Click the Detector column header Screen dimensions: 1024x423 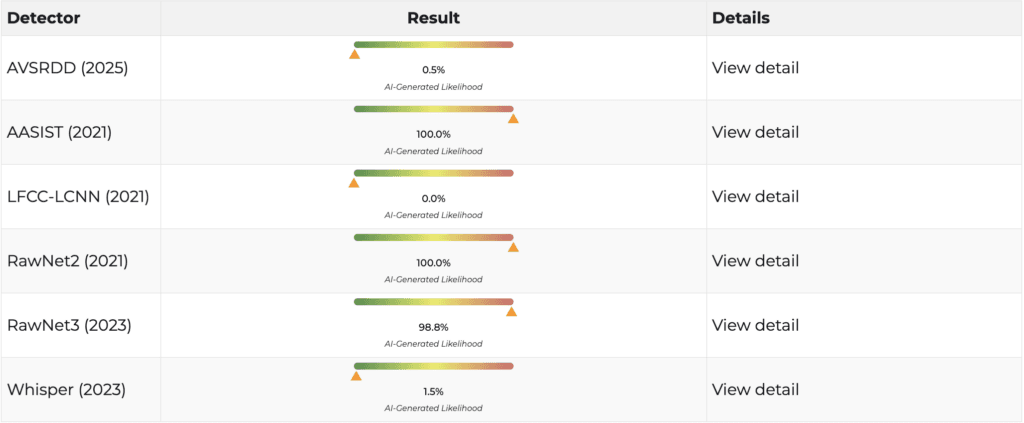coord(44,18)
